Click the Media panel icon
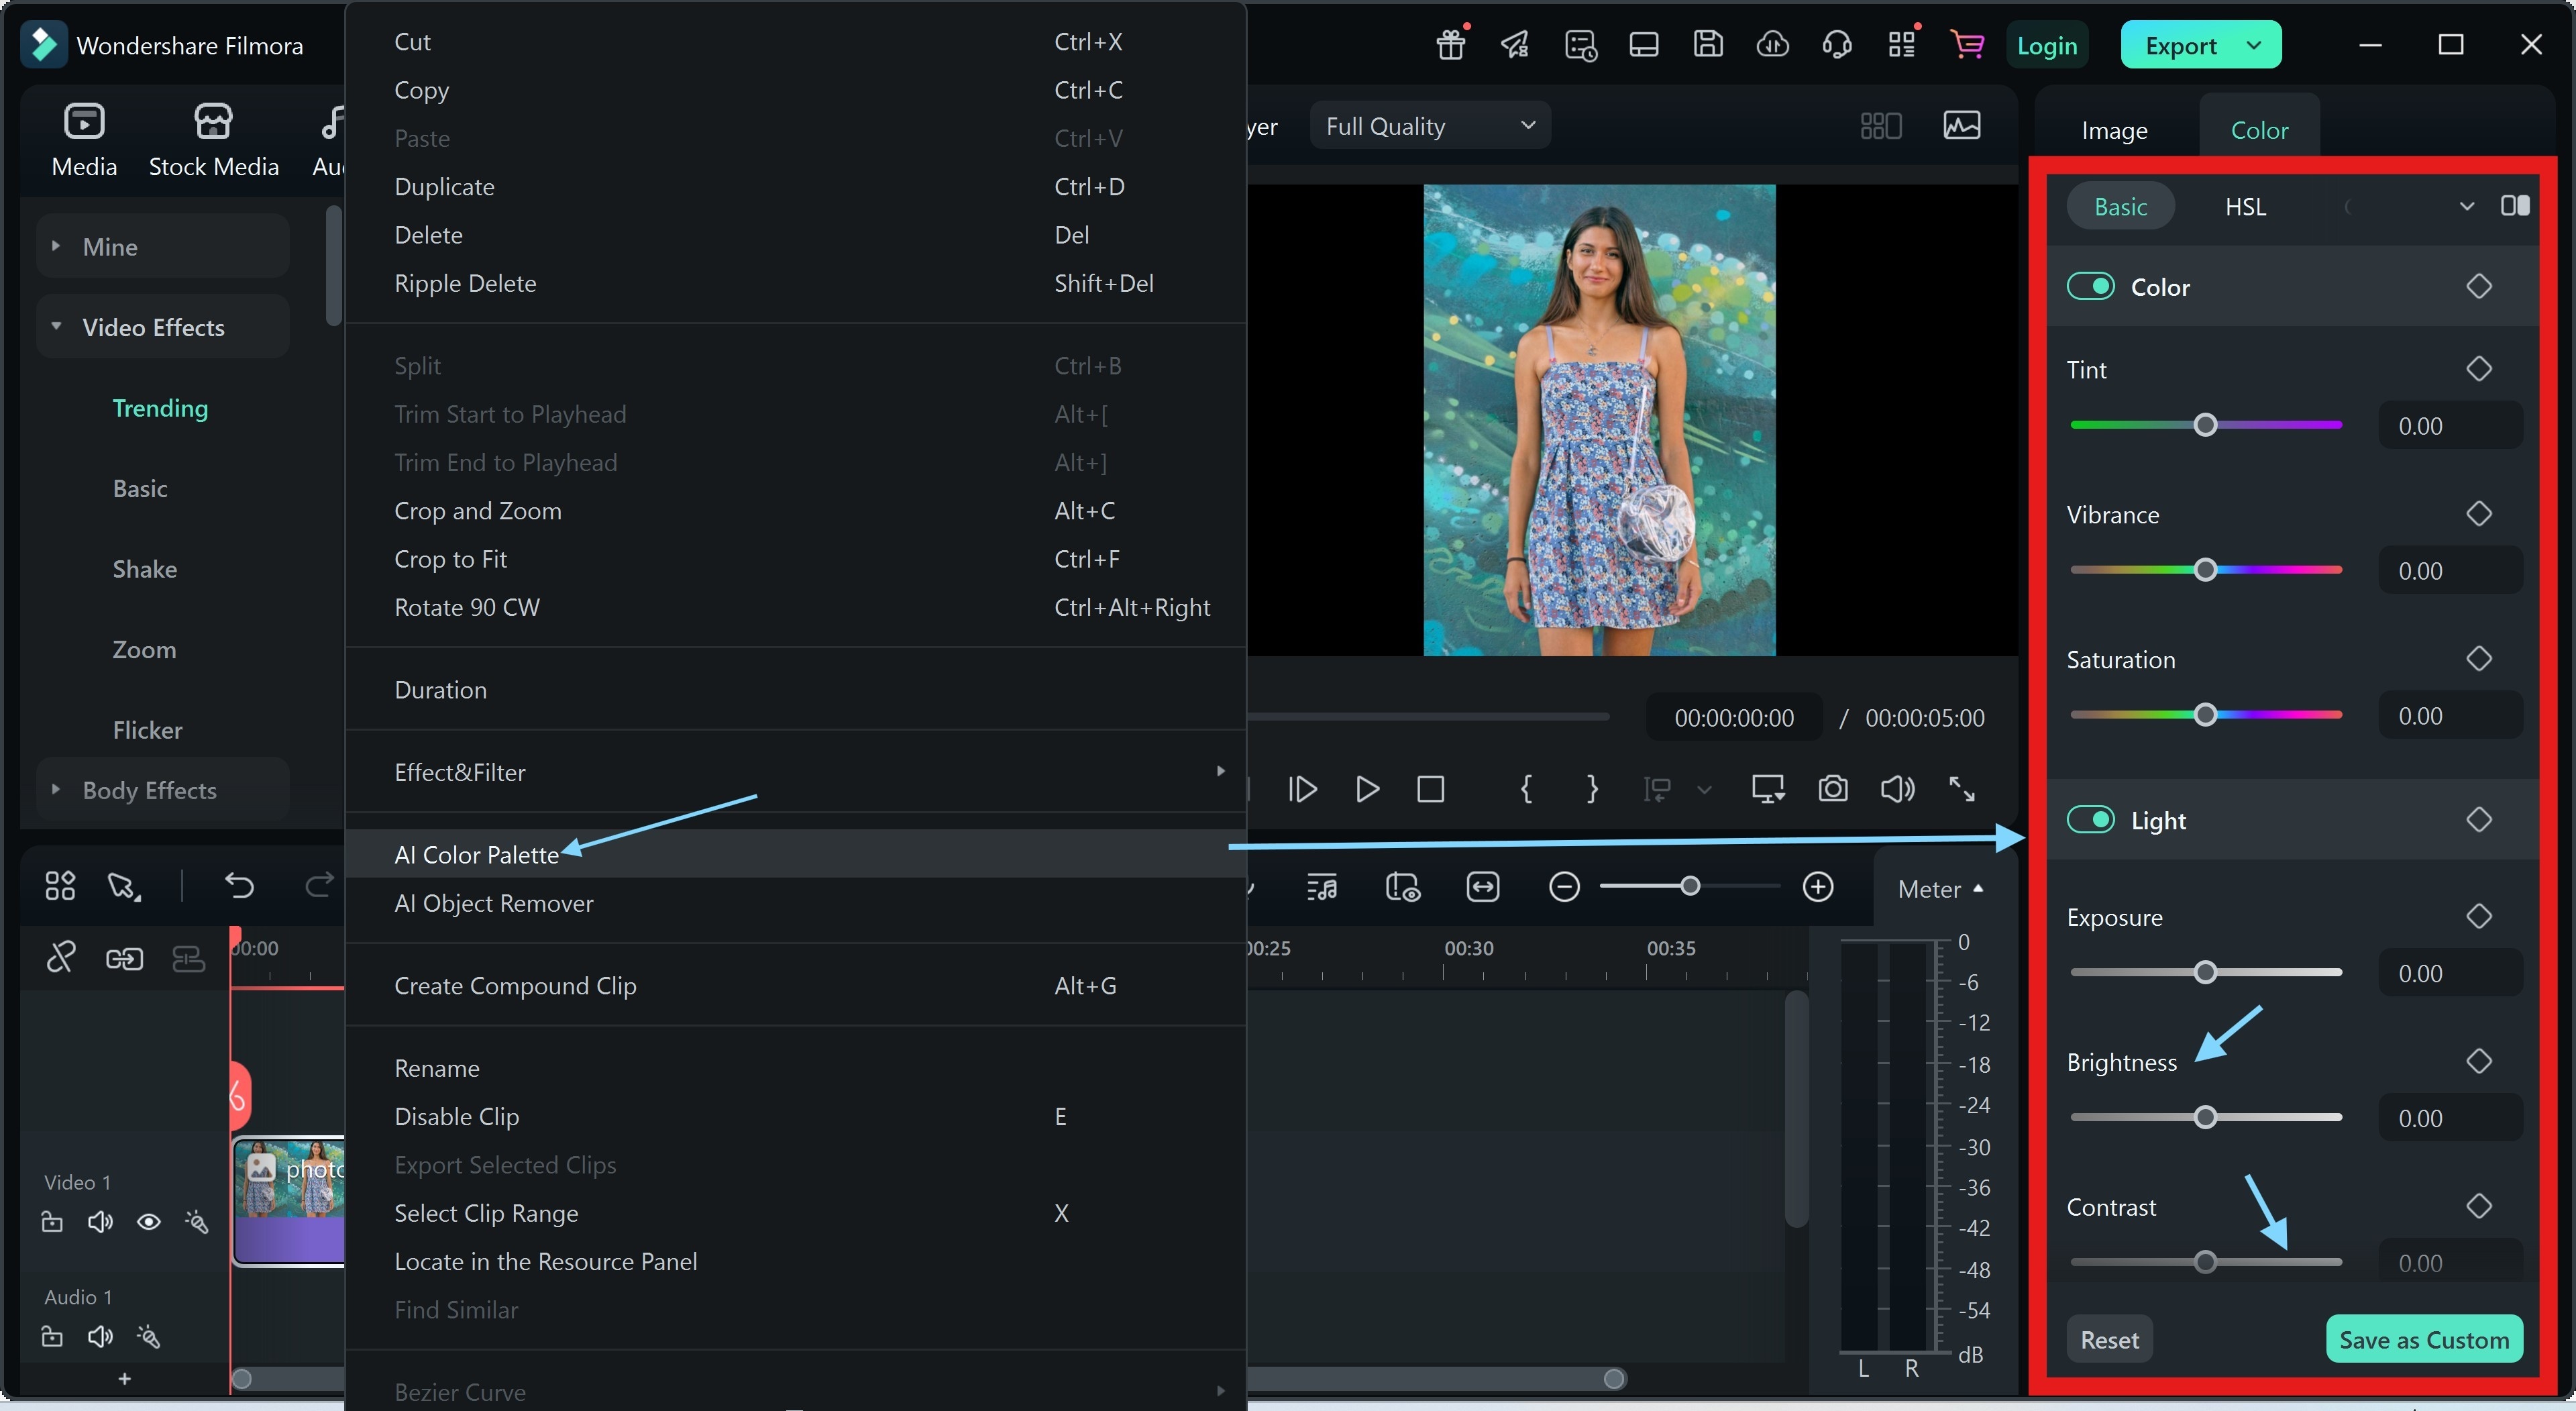The image size is (2576, 1411). click(x=84, y=141)
